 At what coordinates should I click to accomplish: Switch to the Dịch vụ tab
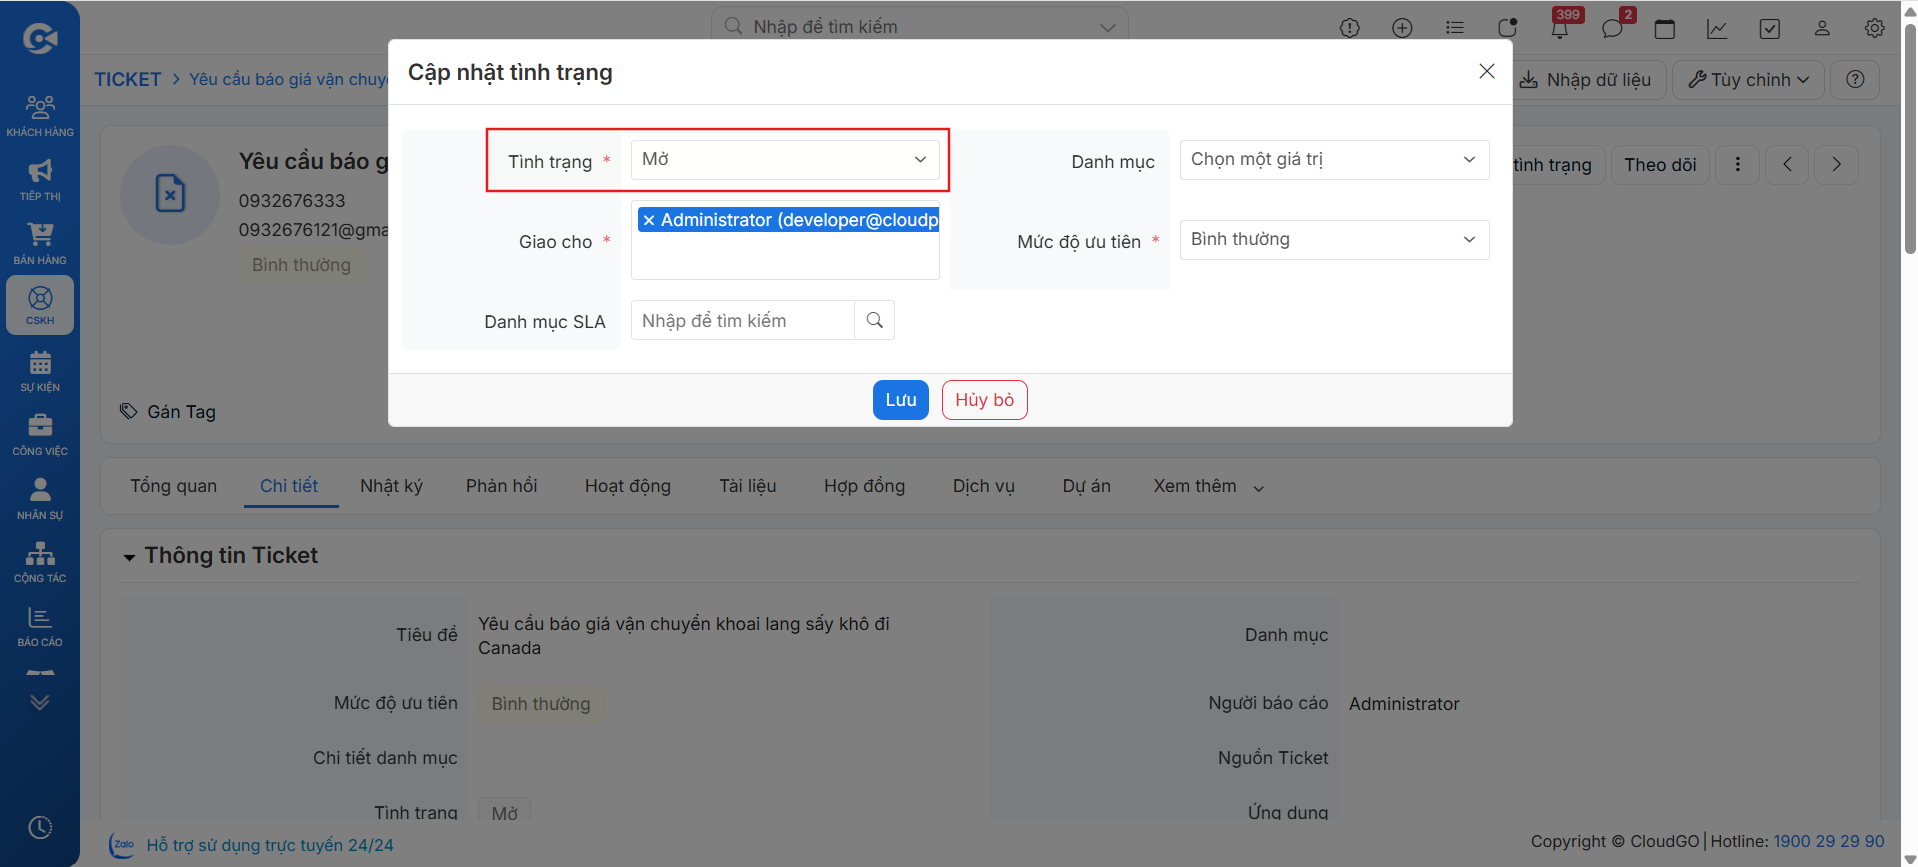(983, 486)
